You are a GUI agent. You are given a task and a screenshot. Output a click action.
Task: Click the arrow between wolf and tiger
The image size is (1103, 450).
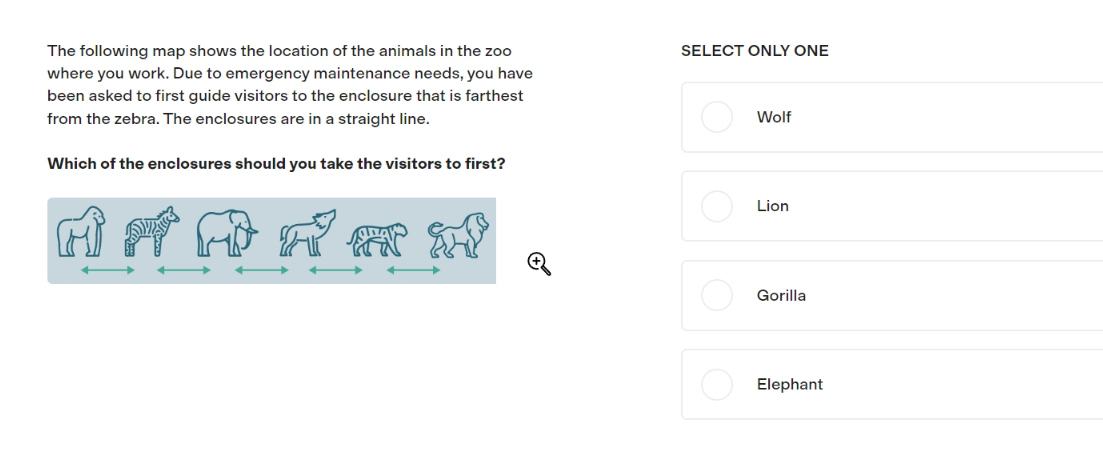tap(336, 270)
